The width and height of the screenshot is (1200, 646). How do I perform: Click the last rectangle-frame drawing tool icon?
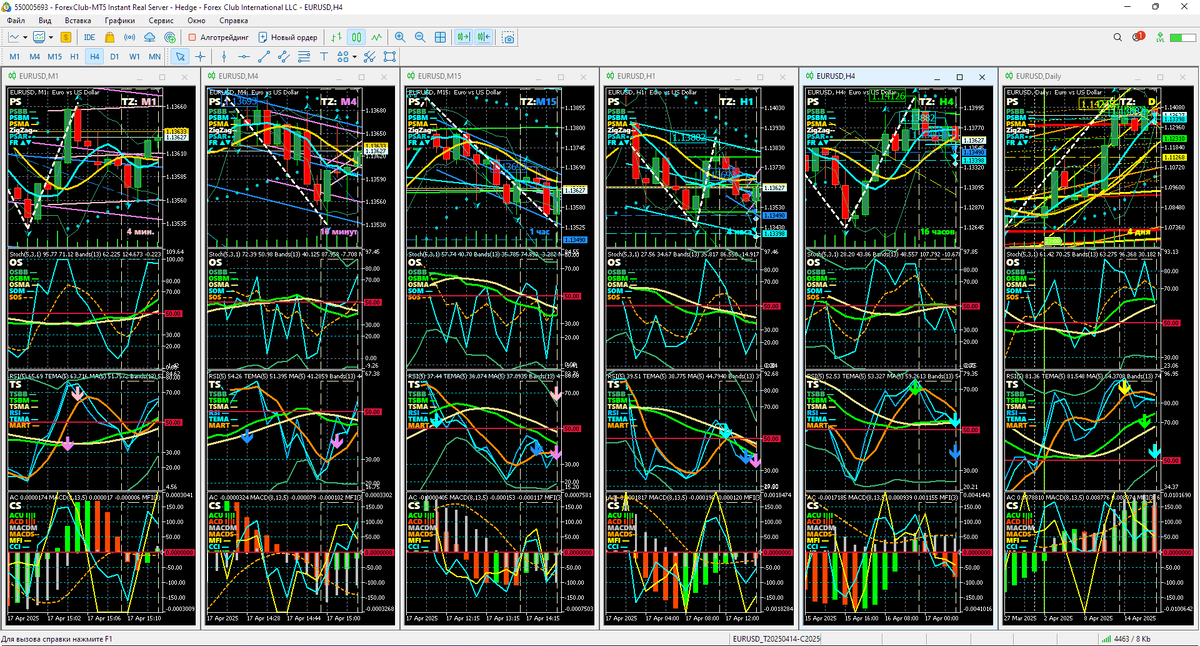click(x=389, y=57)
